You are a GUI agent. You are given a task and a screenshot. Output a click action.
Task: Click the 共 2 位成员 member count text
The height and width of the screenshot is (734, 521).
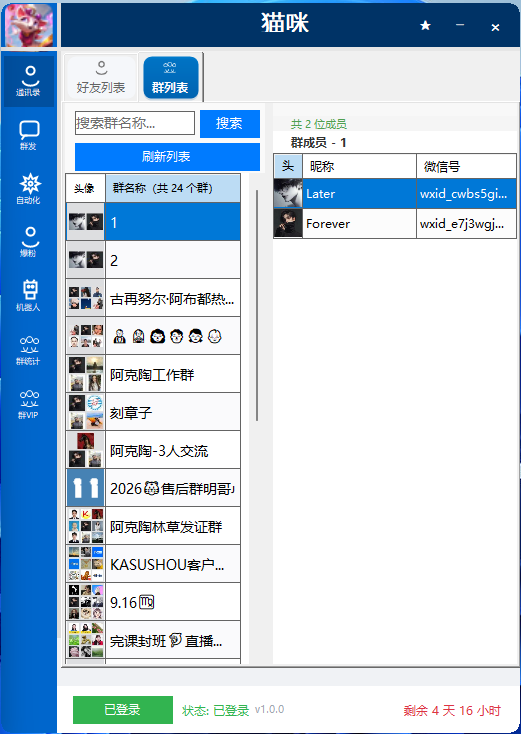coord(319,124)
